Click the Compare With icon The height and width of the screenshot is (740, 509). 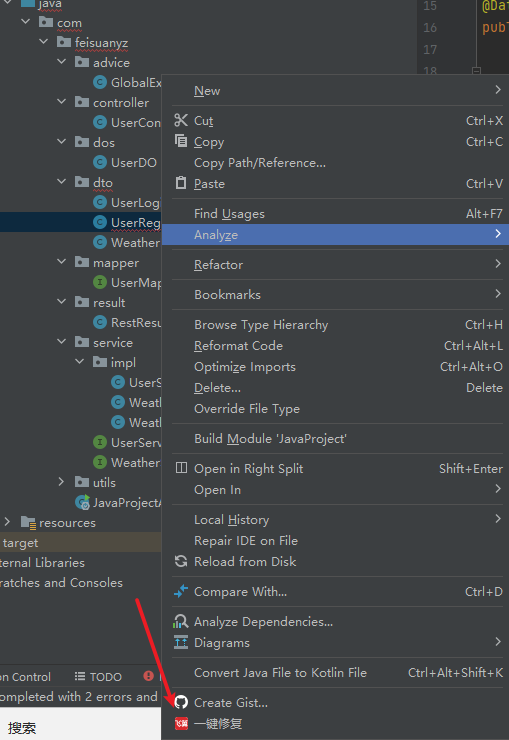(x=181, y=591)
